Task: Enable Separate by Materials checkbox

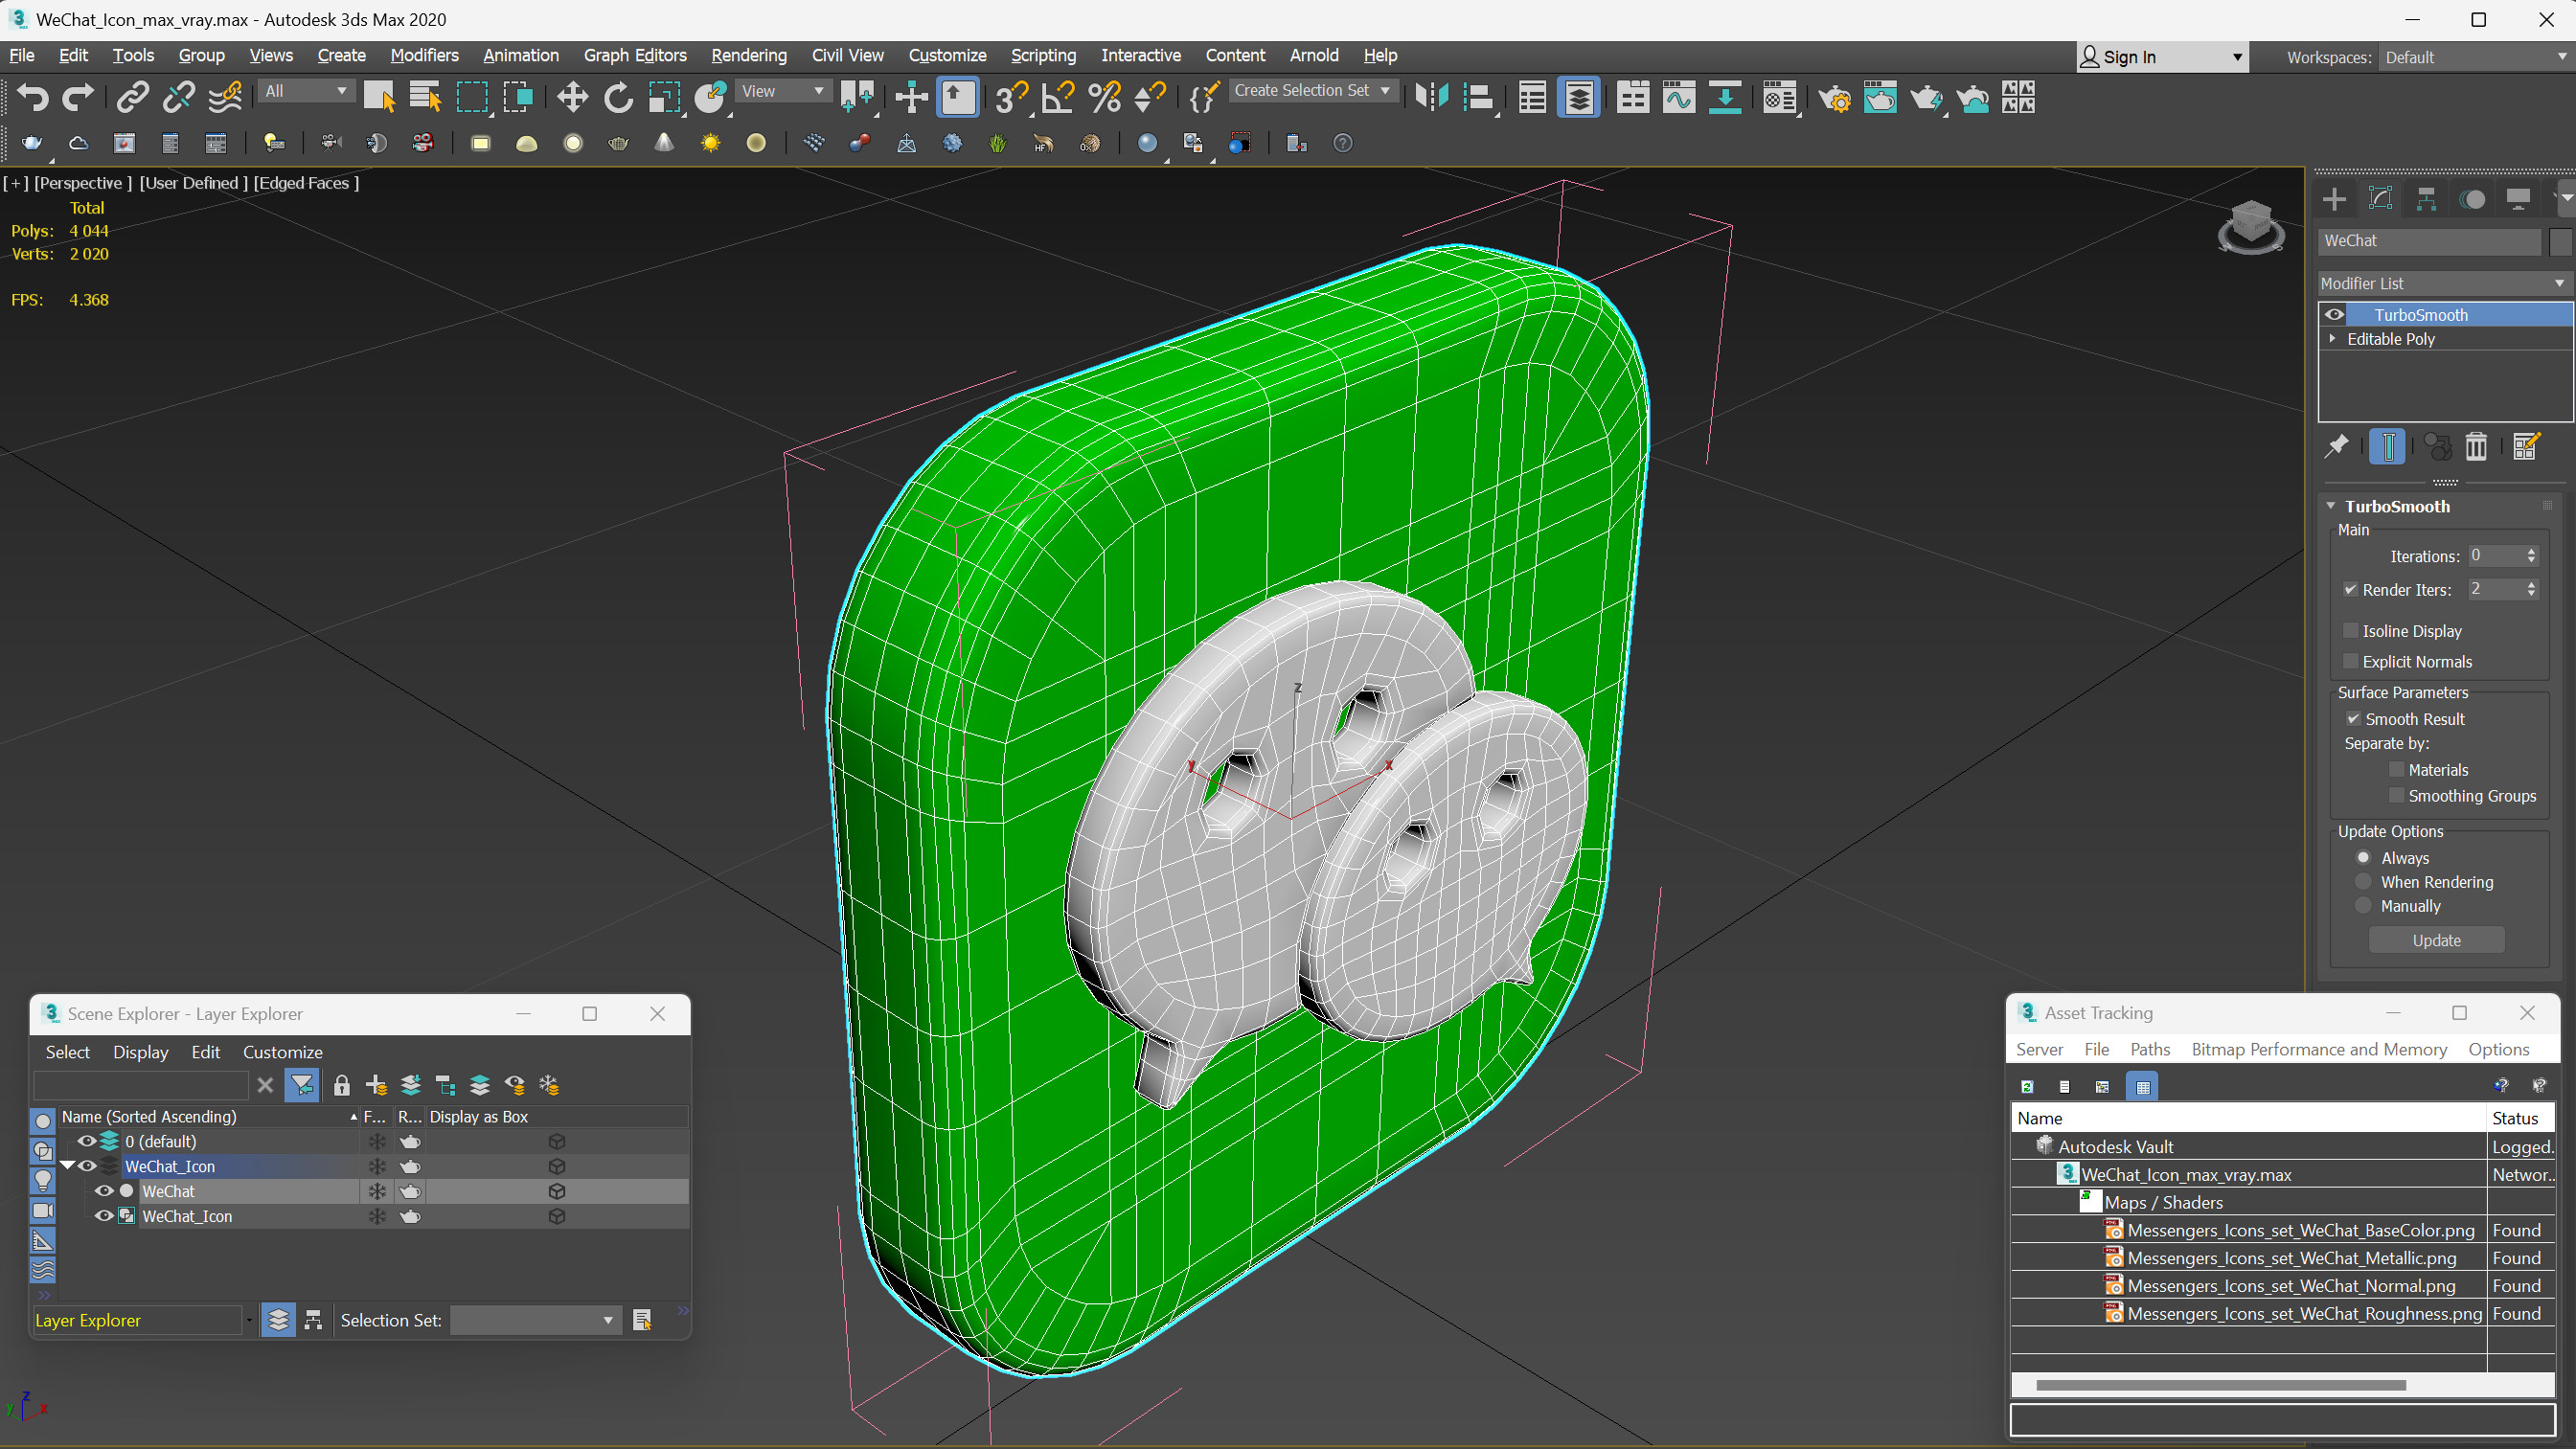Action: (2396, 770)
